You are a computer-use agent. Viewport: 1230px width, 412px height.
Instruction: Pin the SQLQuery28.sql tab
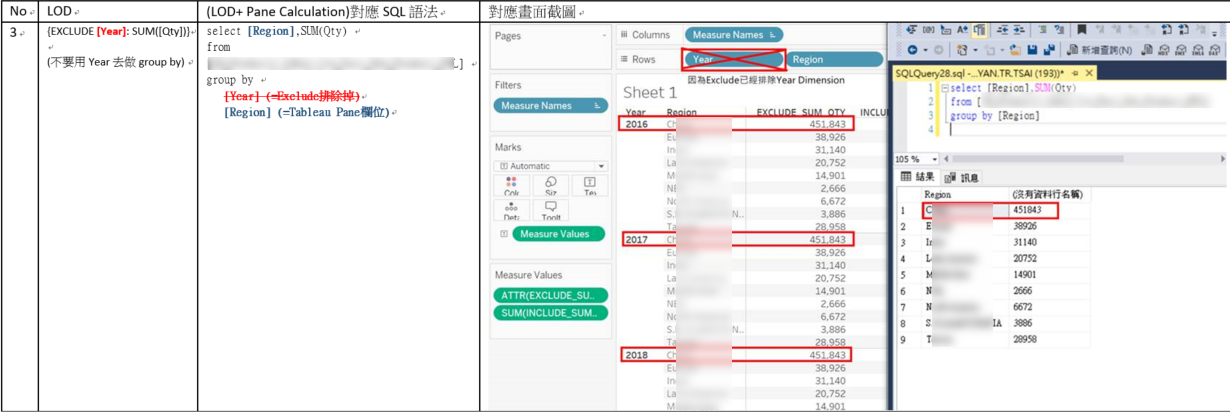click(1074, 73)
